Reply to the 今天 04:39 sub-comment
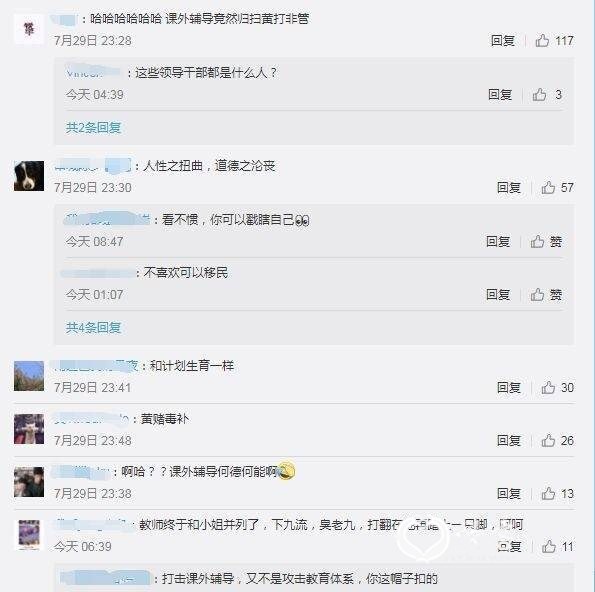Screen dimensions: 595x592 coord(500,94)
